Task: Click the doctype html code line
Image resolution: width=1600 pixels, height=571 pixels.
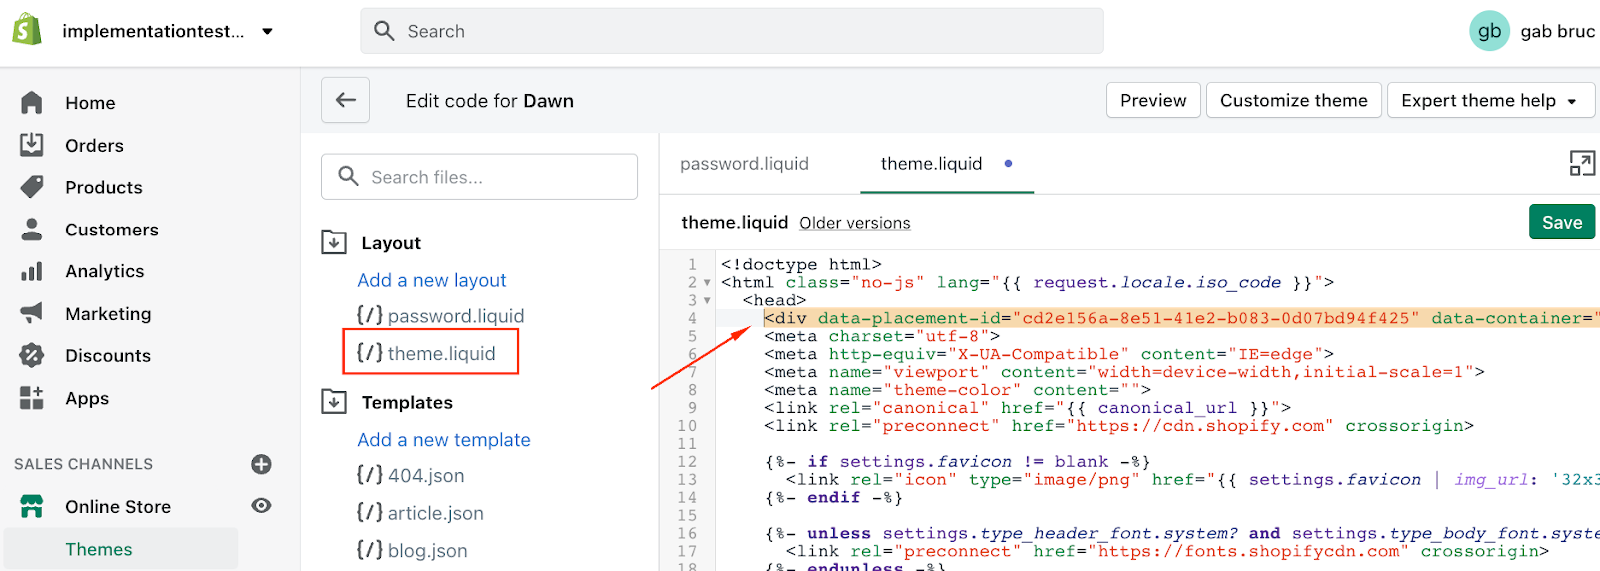Action: (x=801, y=265)
